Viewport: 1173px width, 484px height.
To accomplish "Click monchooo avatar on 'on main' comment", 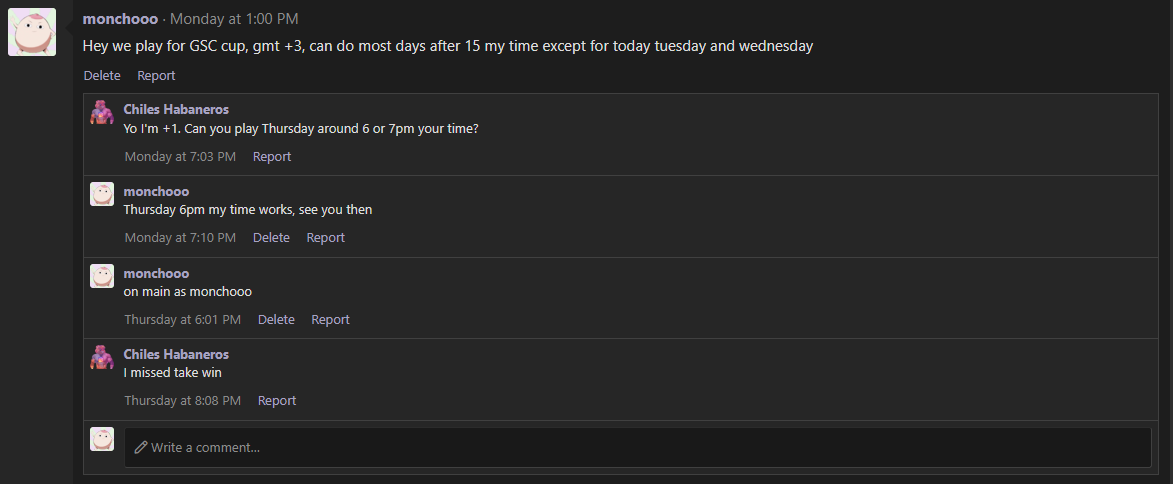I will click(102, 276).
